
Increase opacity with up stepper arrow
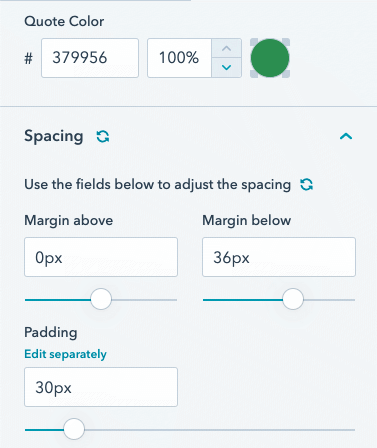(226, 48)
